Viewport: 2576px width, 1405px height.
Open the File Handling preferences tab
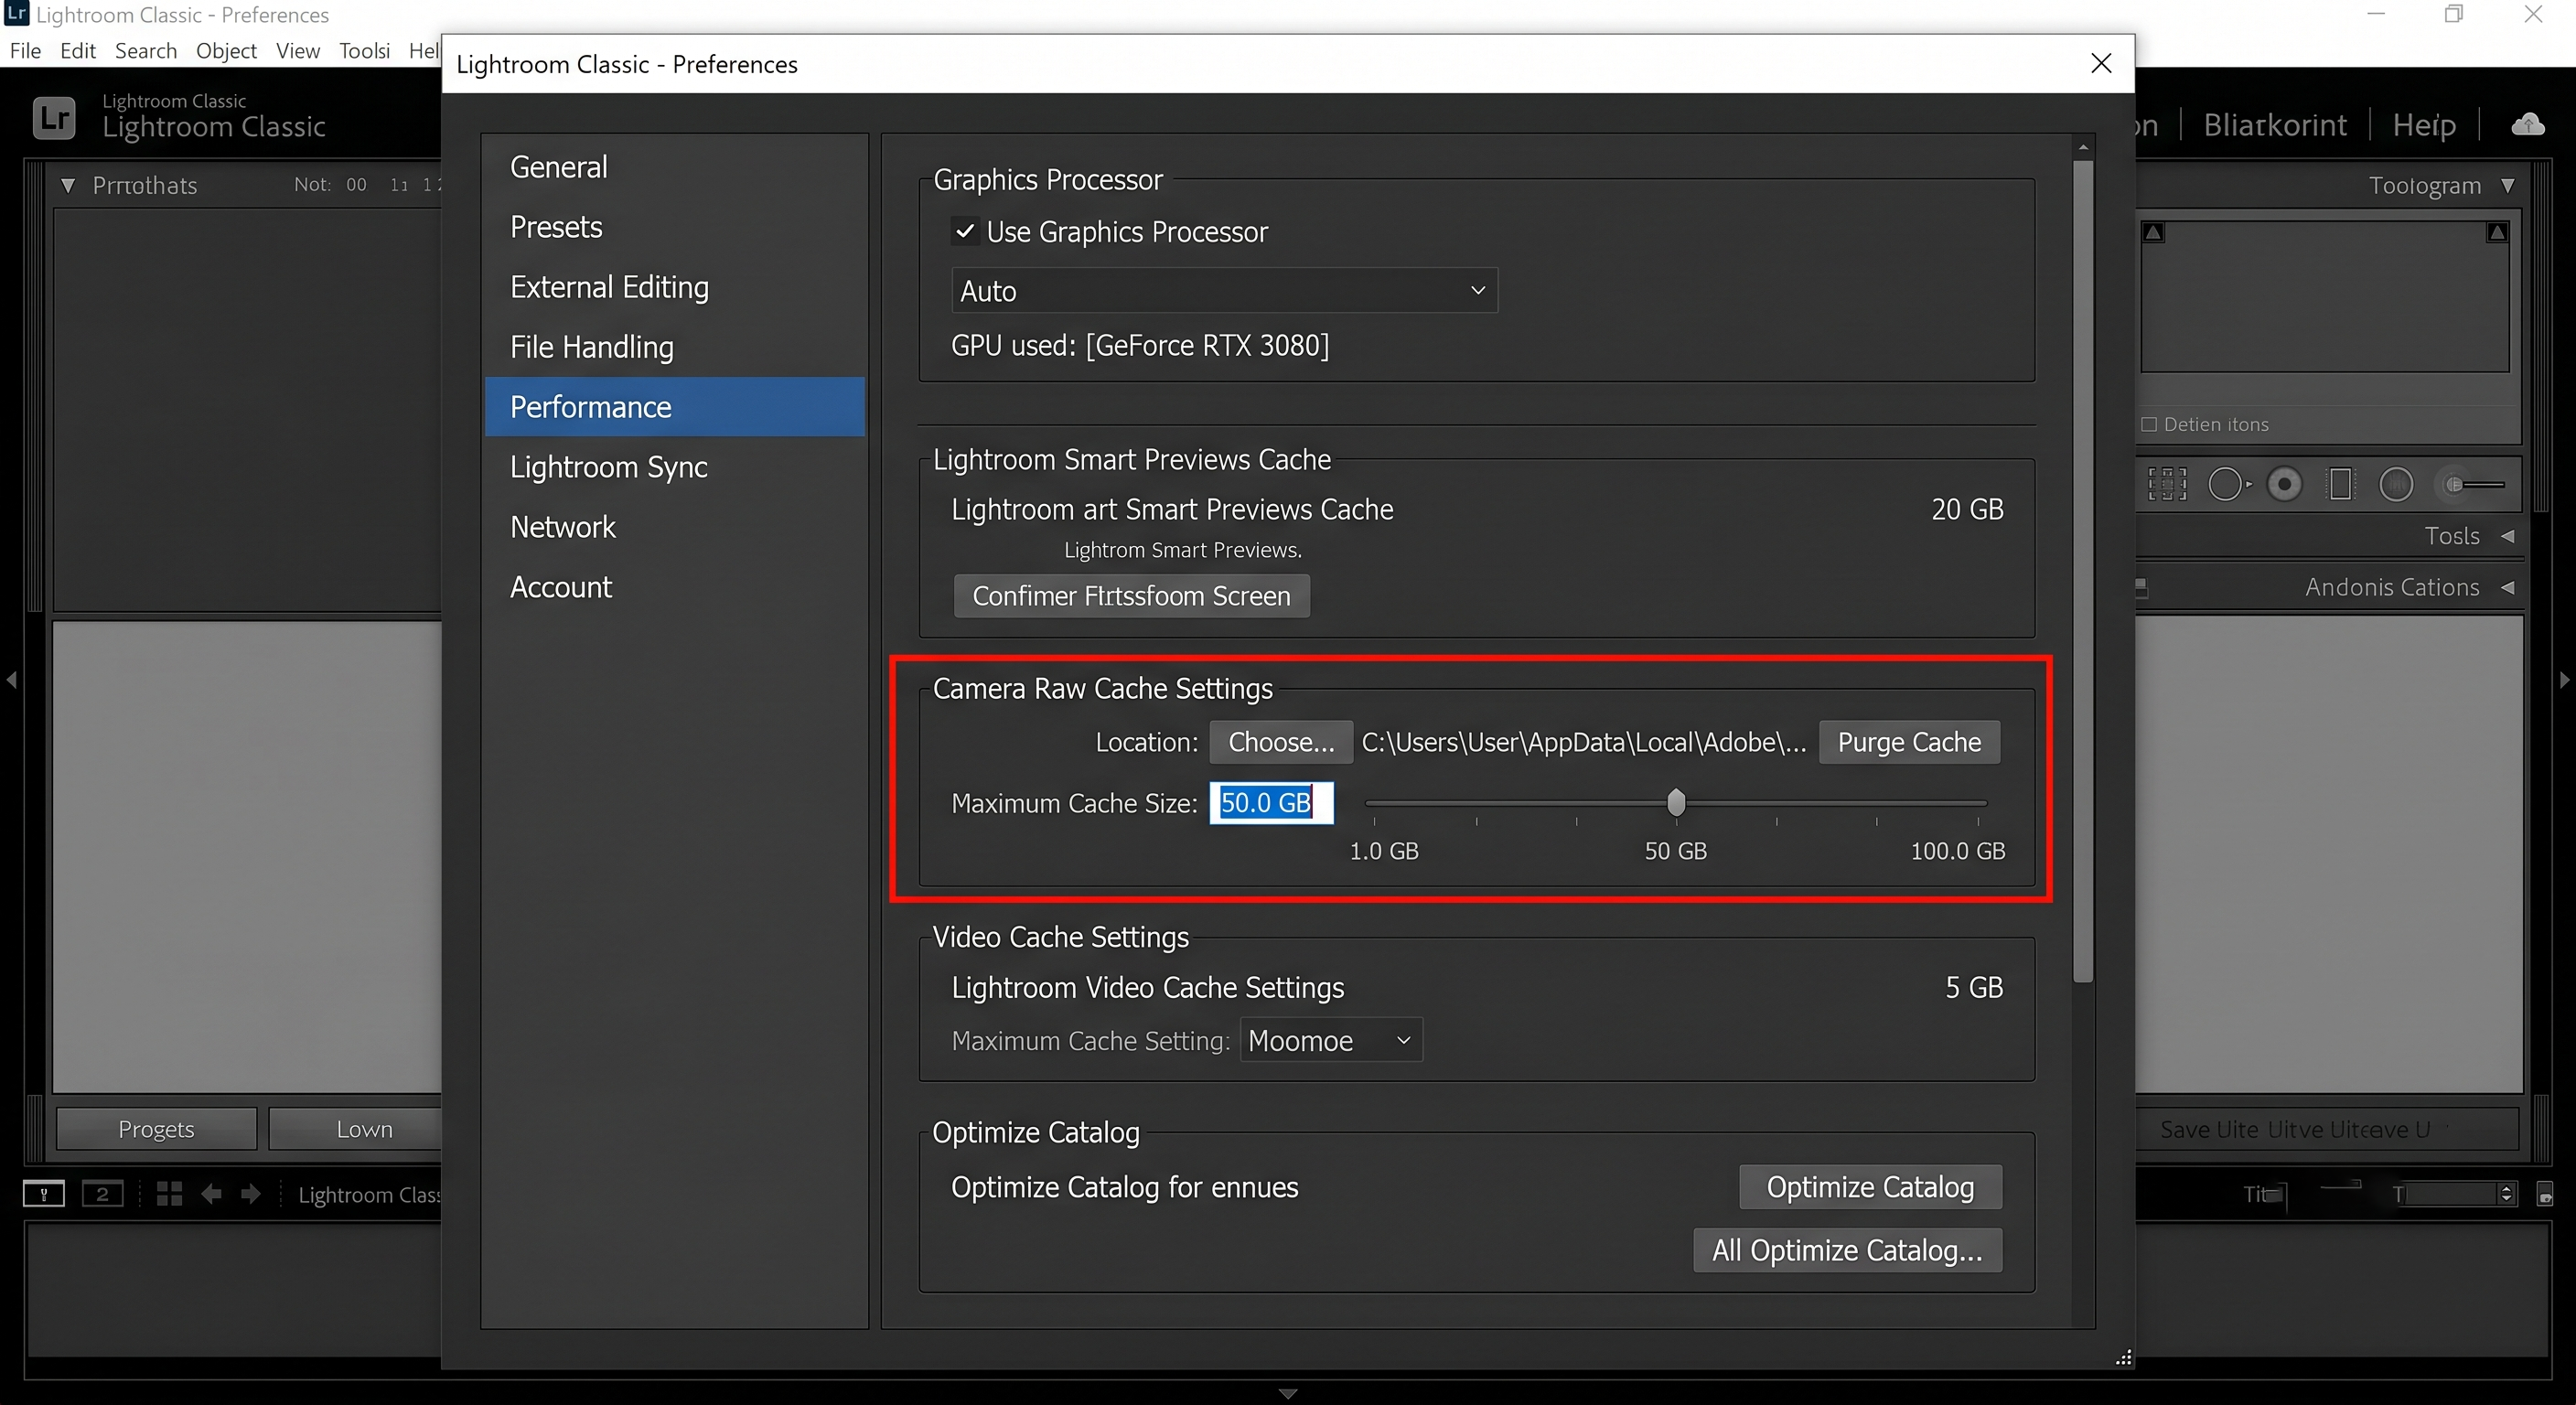click(x=592, y=347)
